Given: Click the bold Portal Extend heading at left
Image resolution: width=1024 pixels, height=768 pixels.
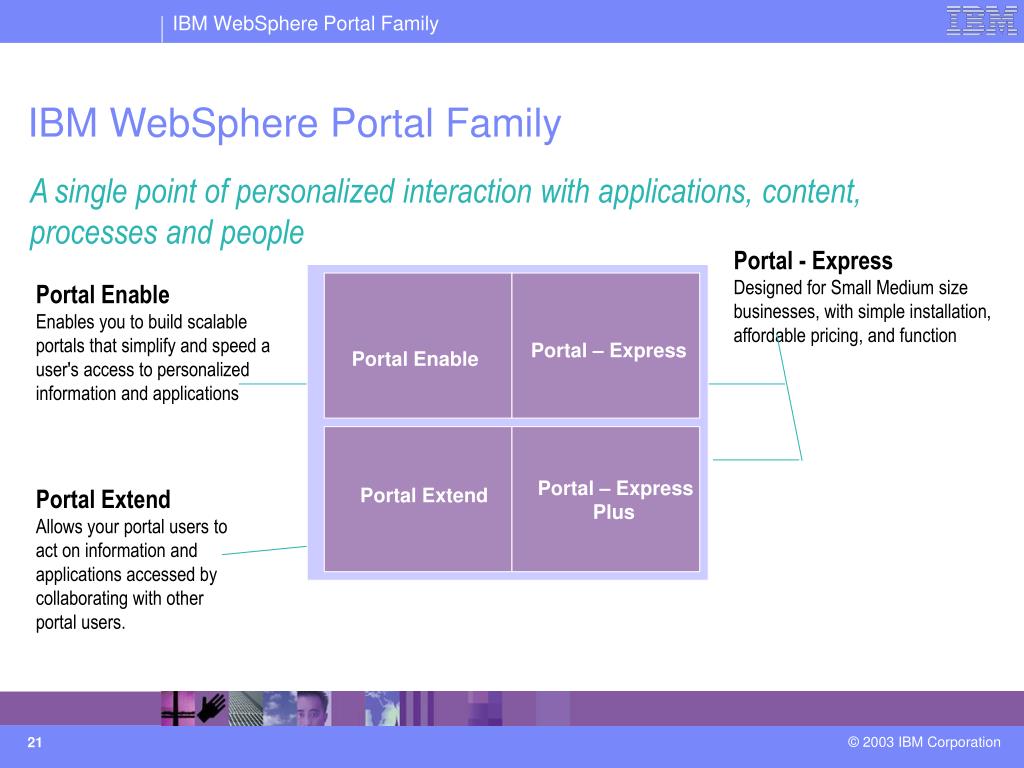Looking at the screenshot, I should [103, 500].
